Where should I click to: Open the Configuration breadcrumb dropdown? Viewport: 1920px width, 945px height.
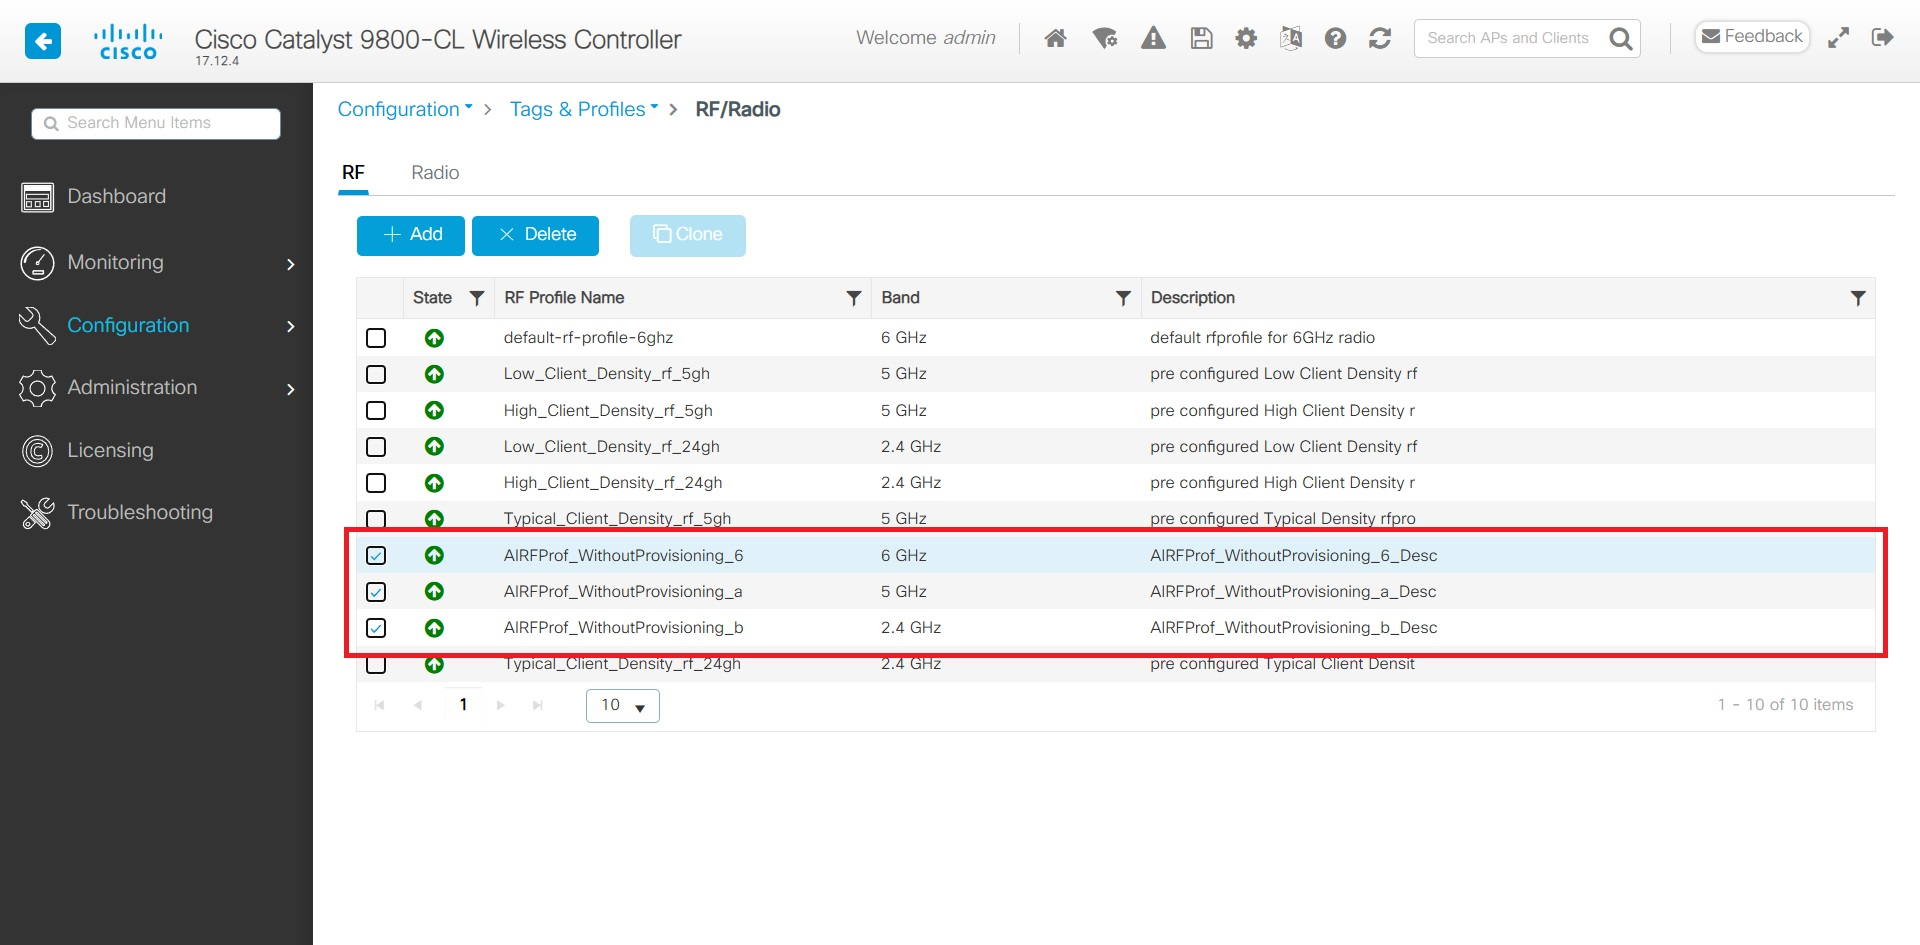pyautogui.click(x=404, y=109)
